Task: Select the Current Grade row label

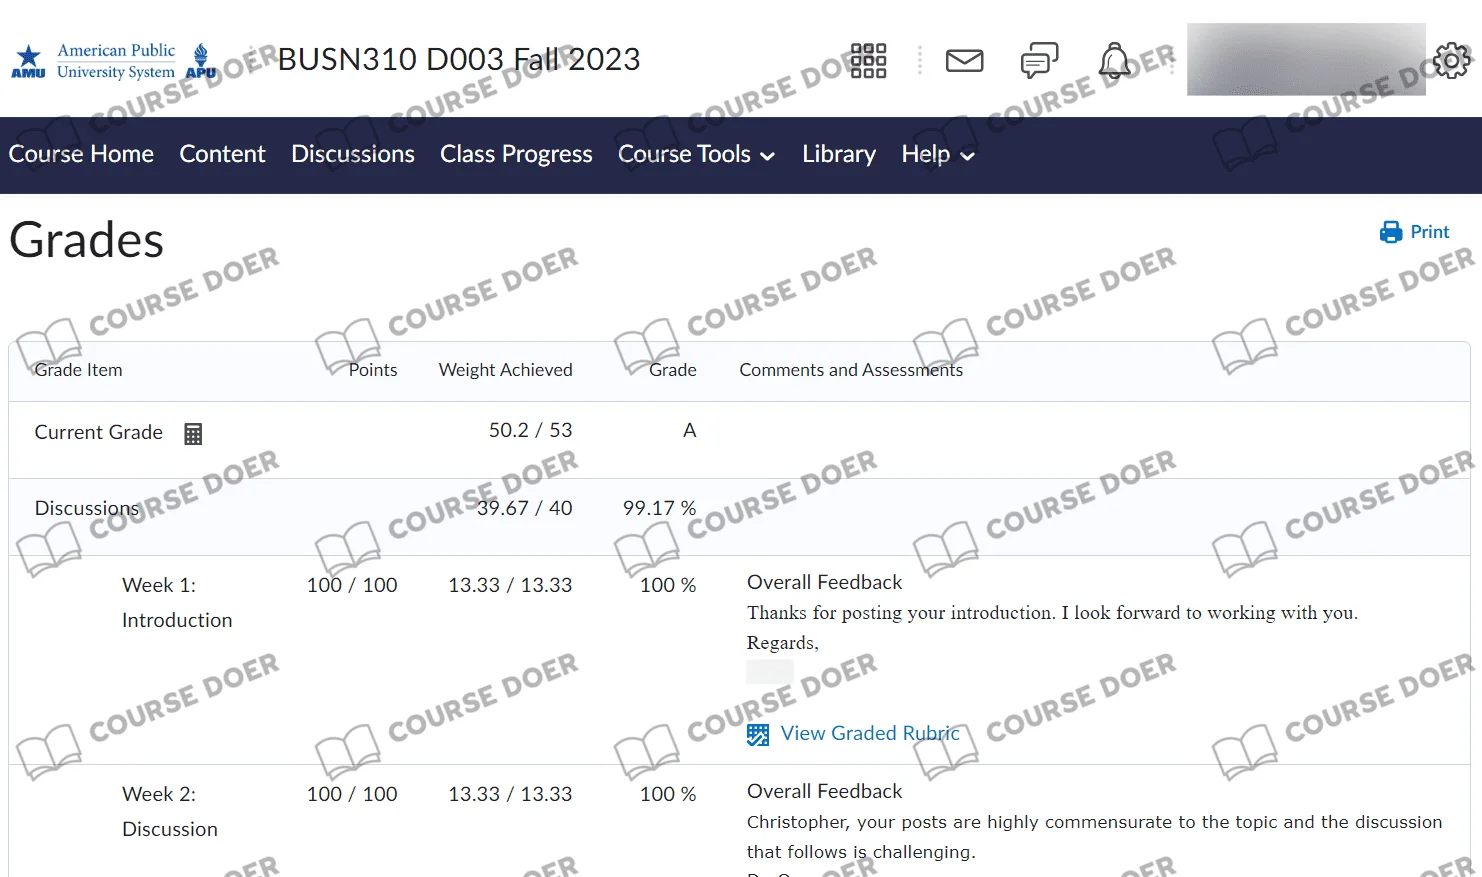Action: (x=98, y=432)
